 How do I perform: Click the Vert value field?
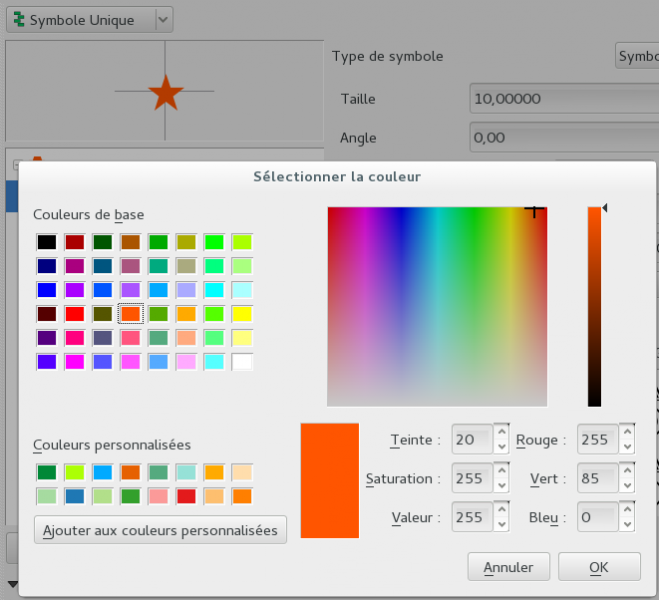point(596,479)
